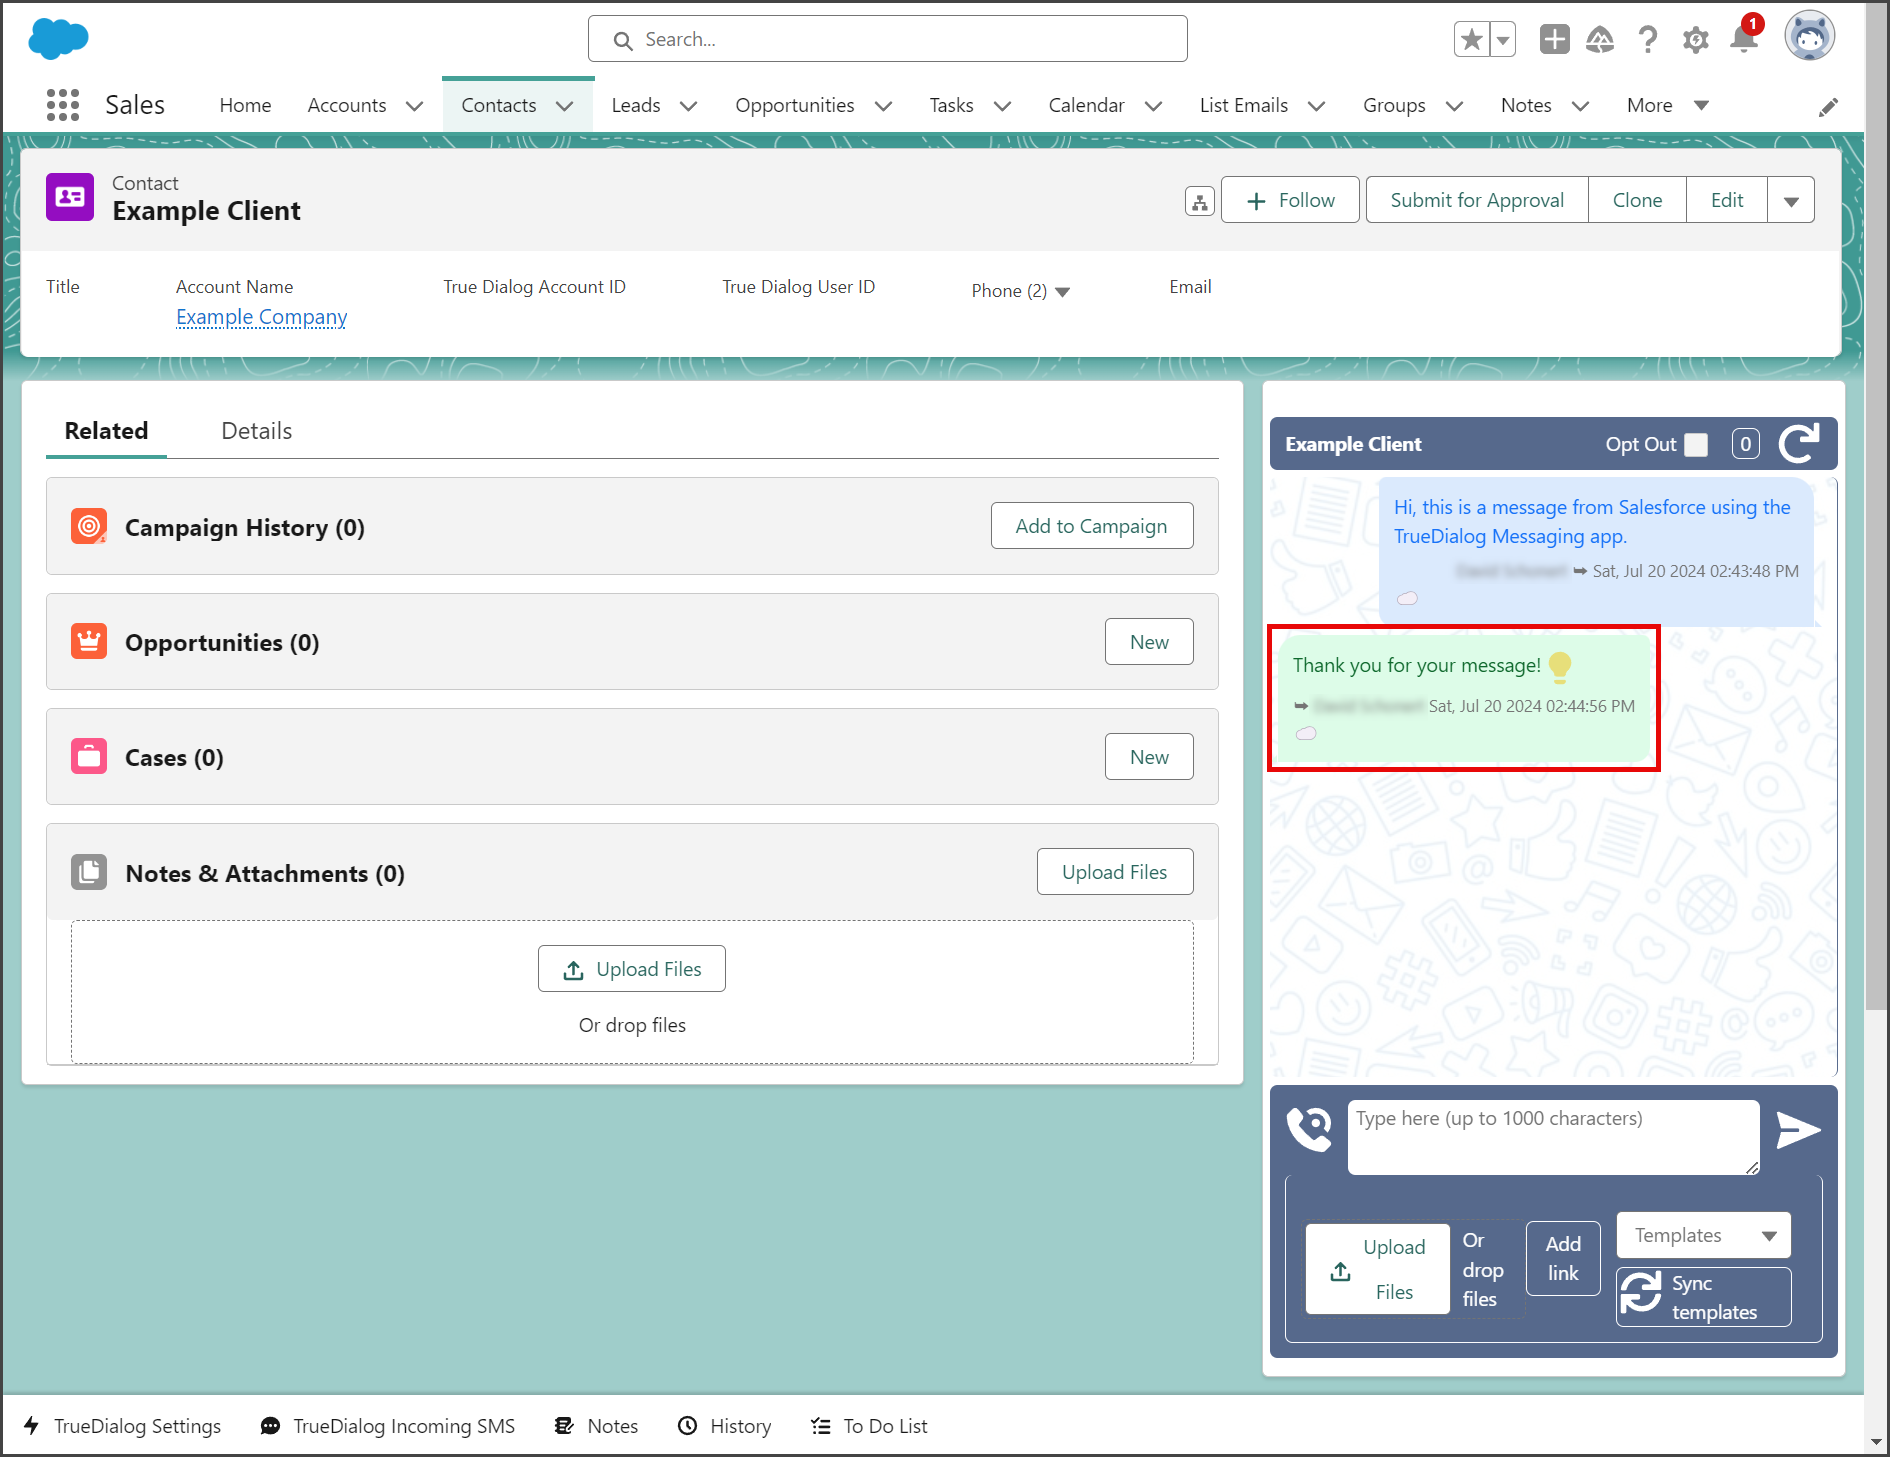
Task: Click the send message arrow icon
Action: 1797,1130
